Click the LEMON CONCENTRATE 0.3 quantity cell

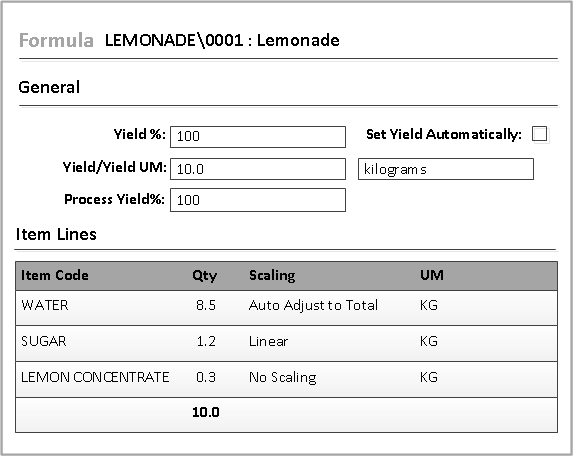pos(206,377)
